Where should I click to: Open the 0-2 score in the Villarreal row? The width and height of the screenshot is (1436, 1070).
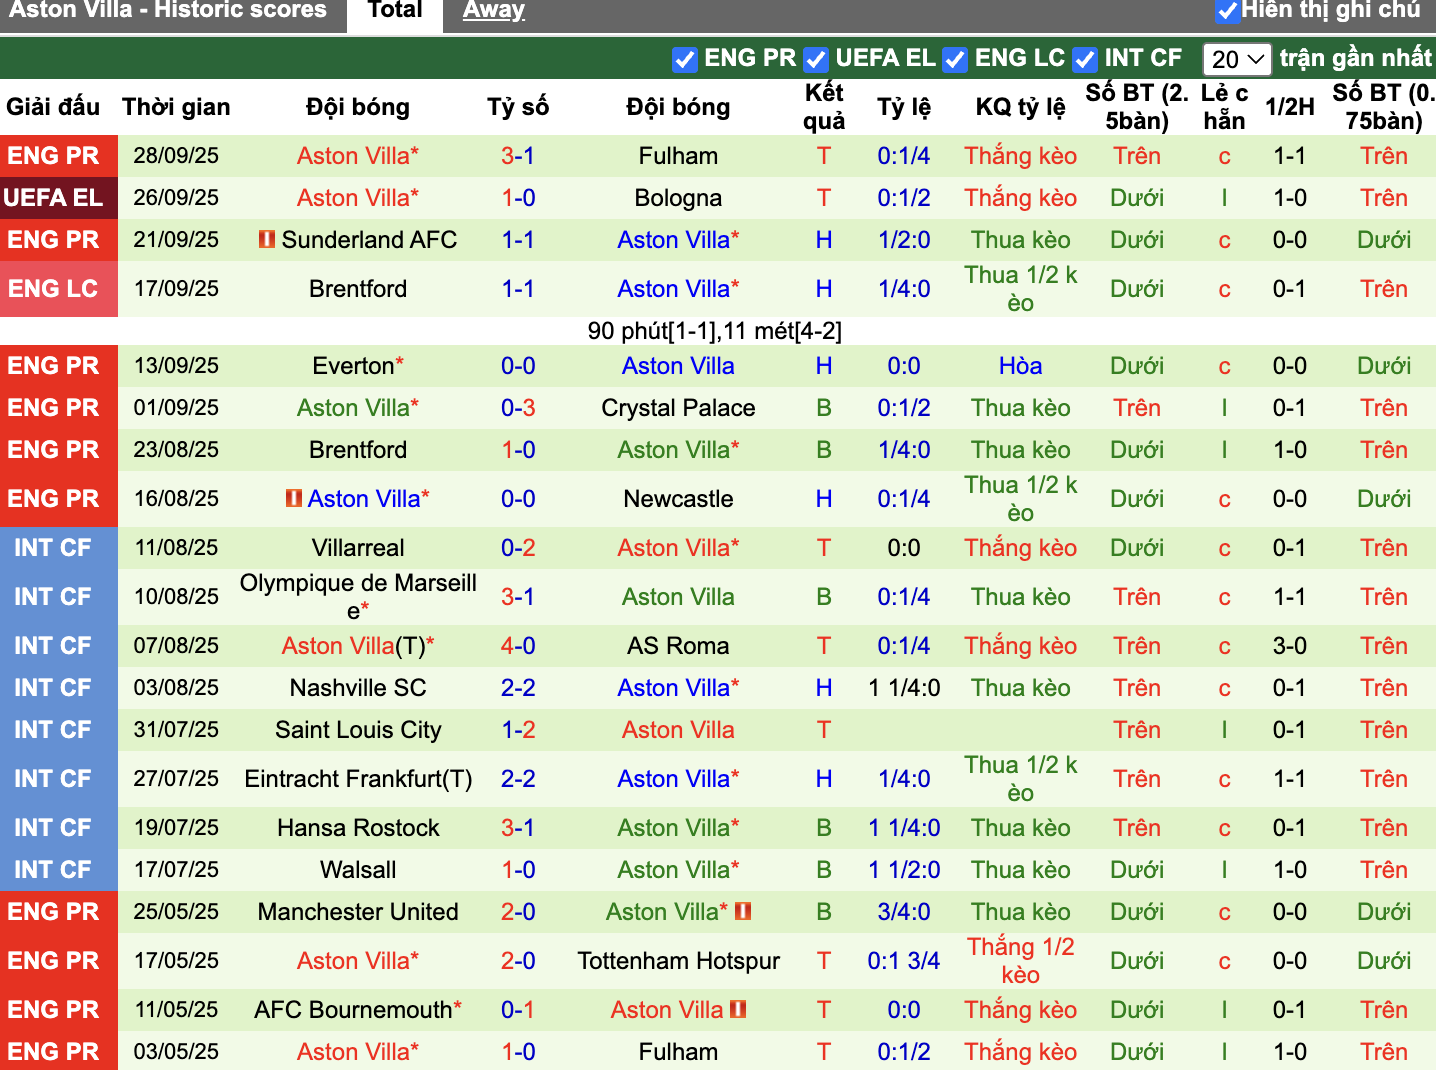pos(518,548)
